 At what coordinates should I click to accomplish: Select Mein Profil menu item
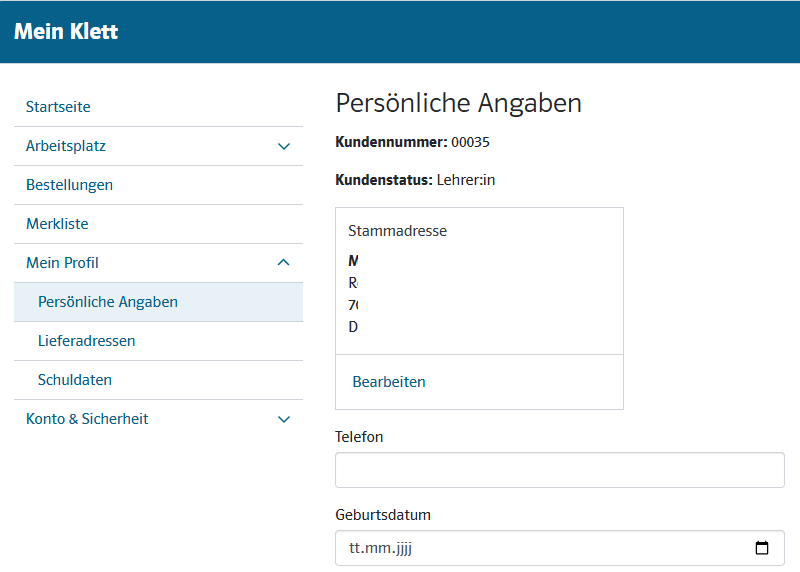[62, 263]
